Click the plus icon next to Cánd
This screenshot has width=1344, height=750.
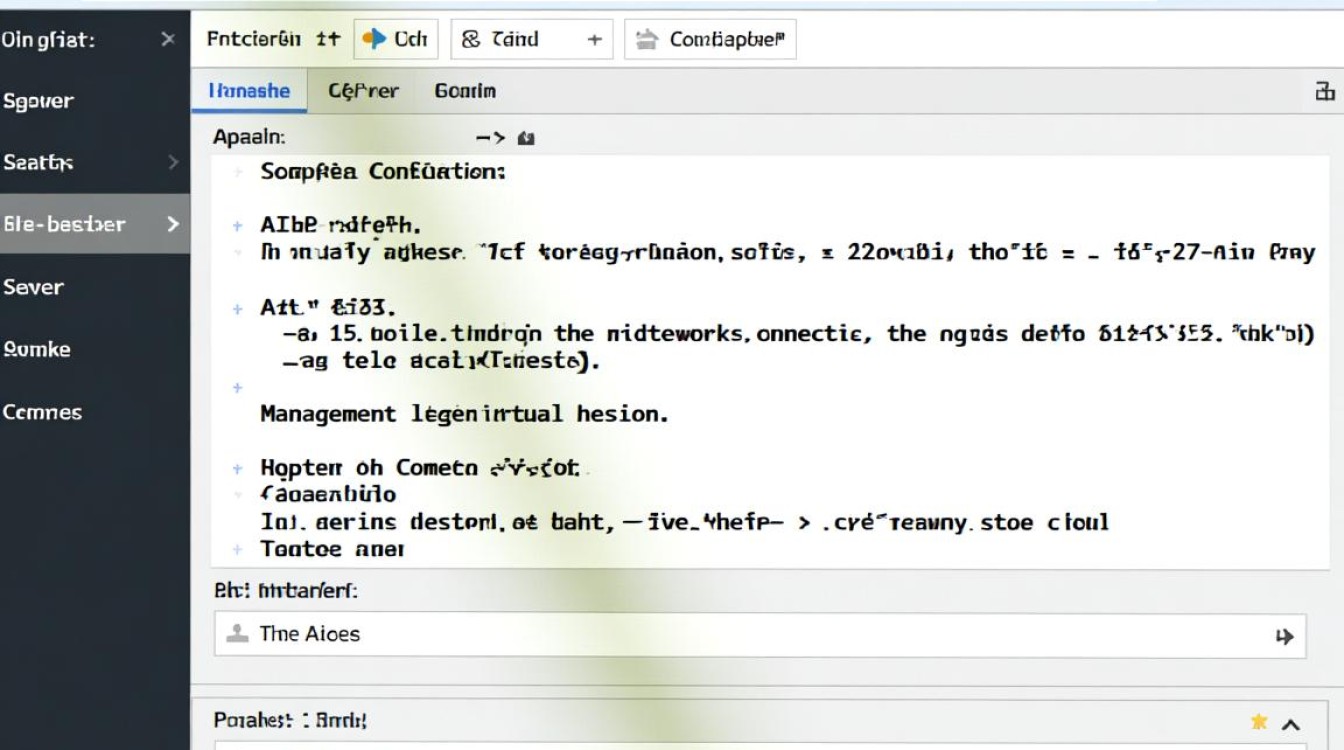click(x=594, y=40)
